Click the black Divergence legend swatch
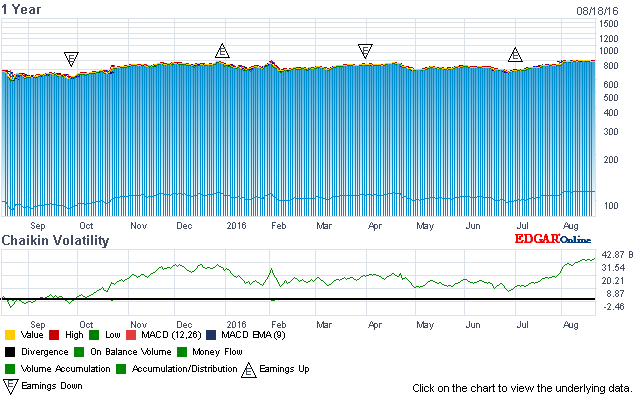This screenshot has height=395, width=635. (10, 352)
